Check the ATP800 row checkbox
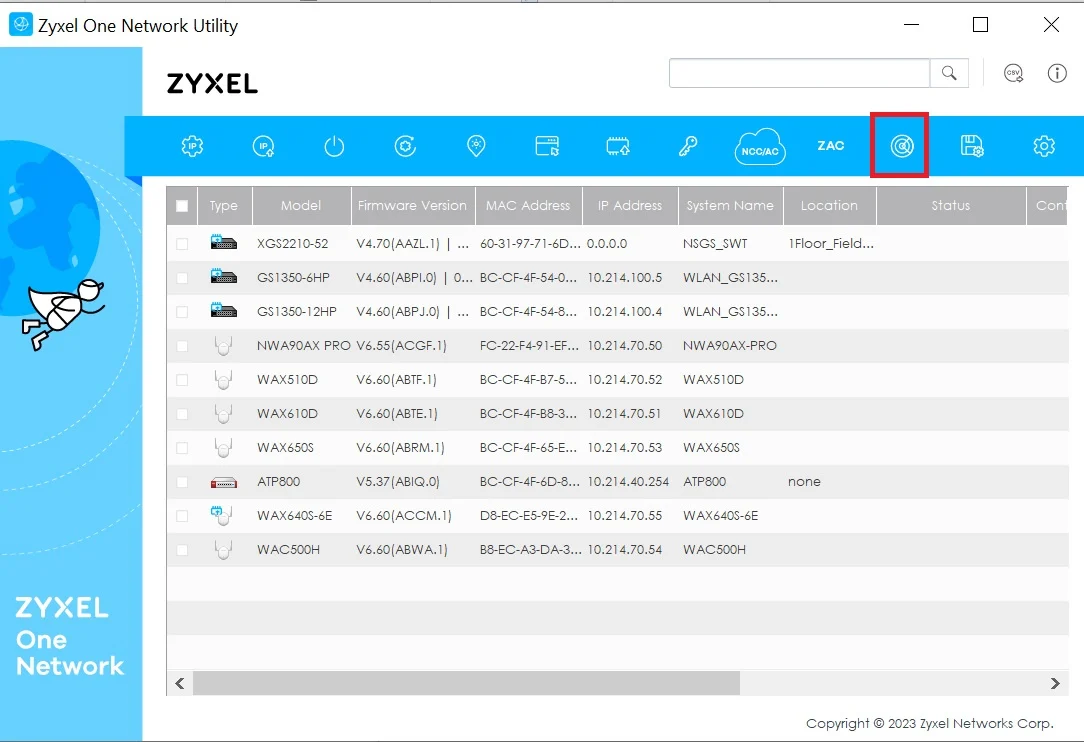The image size is (1084, 742). (182, 481)
